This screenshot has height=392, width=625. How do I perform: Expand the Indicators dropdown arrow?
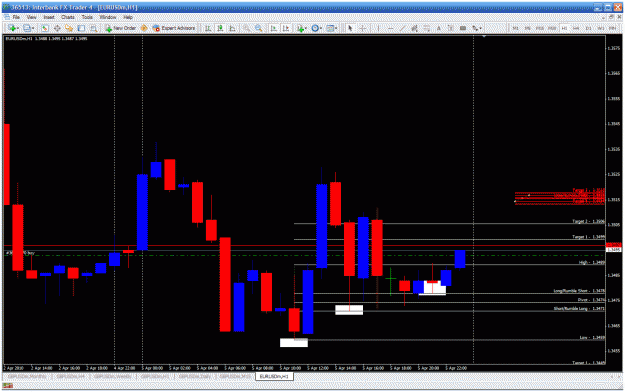point(306,28)
